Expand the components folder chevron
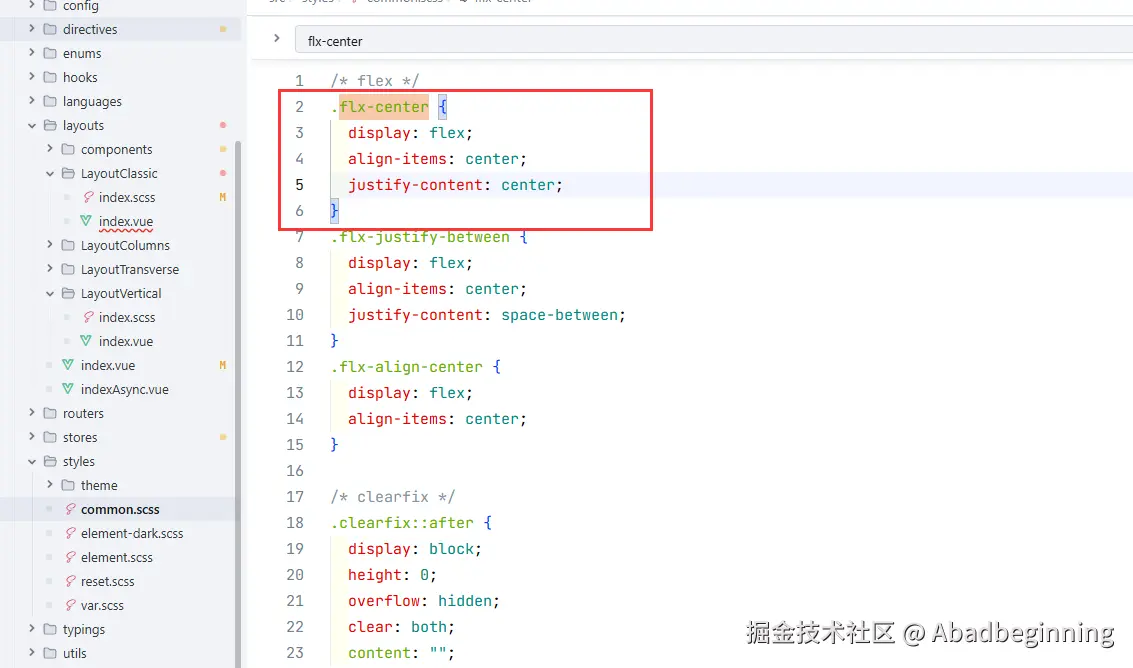Image resolution: width=1133 pixels, height=668 pixels. pyautogui.click(x=49, y=149)
